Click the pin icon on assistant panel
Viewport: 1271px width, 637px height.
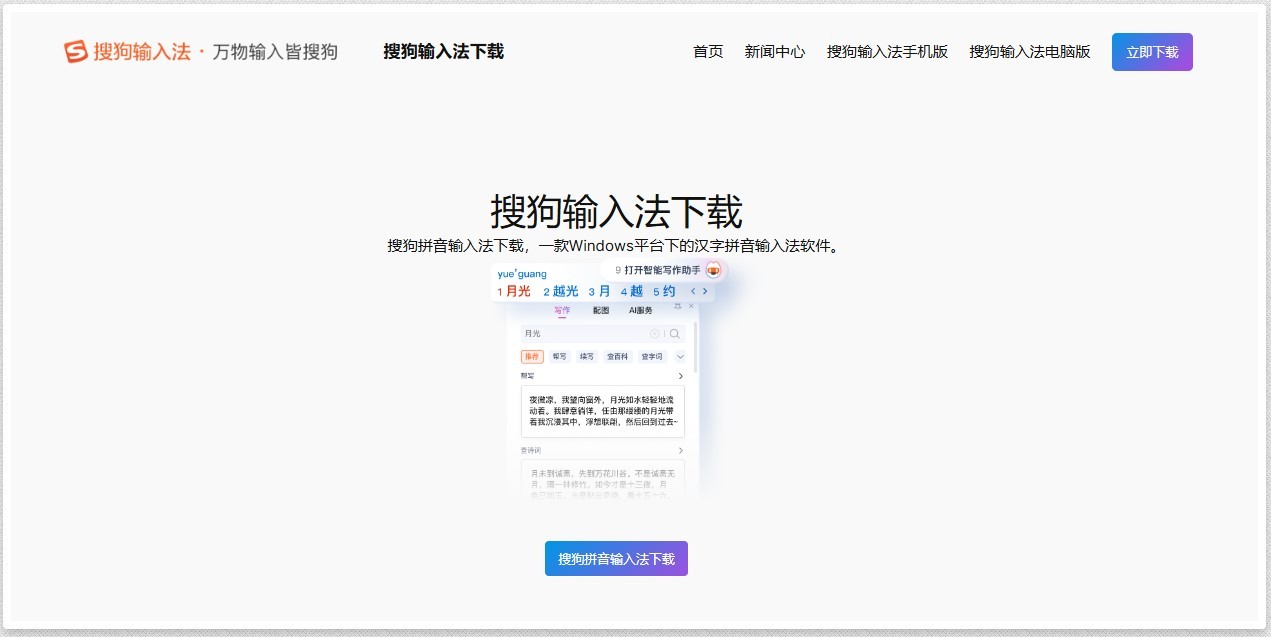[x=677, y=305]
